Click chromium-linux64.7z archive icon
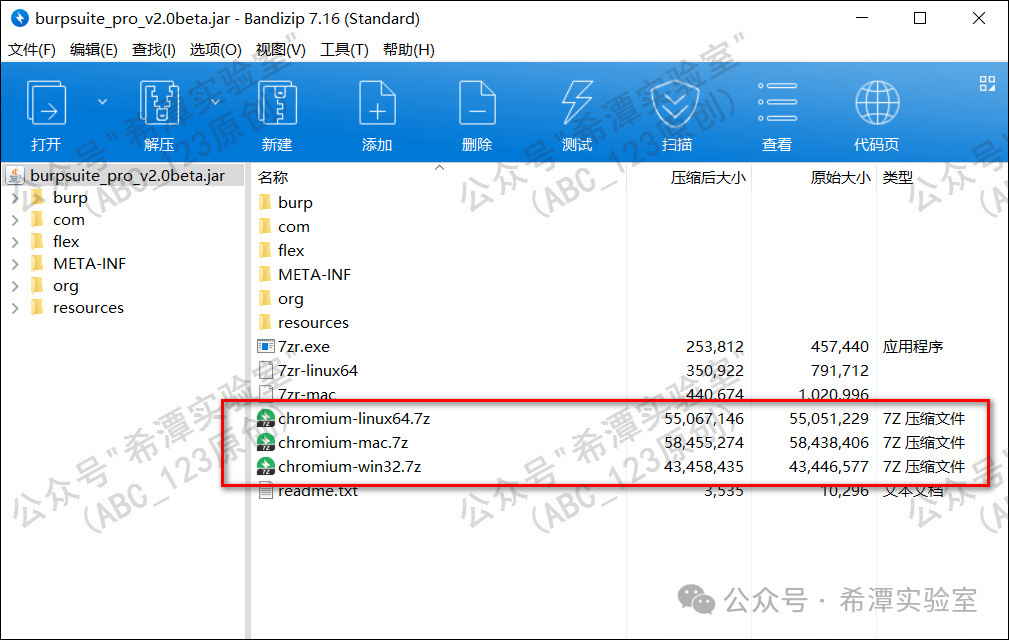1009x640 pixels. tap(266, 419)
